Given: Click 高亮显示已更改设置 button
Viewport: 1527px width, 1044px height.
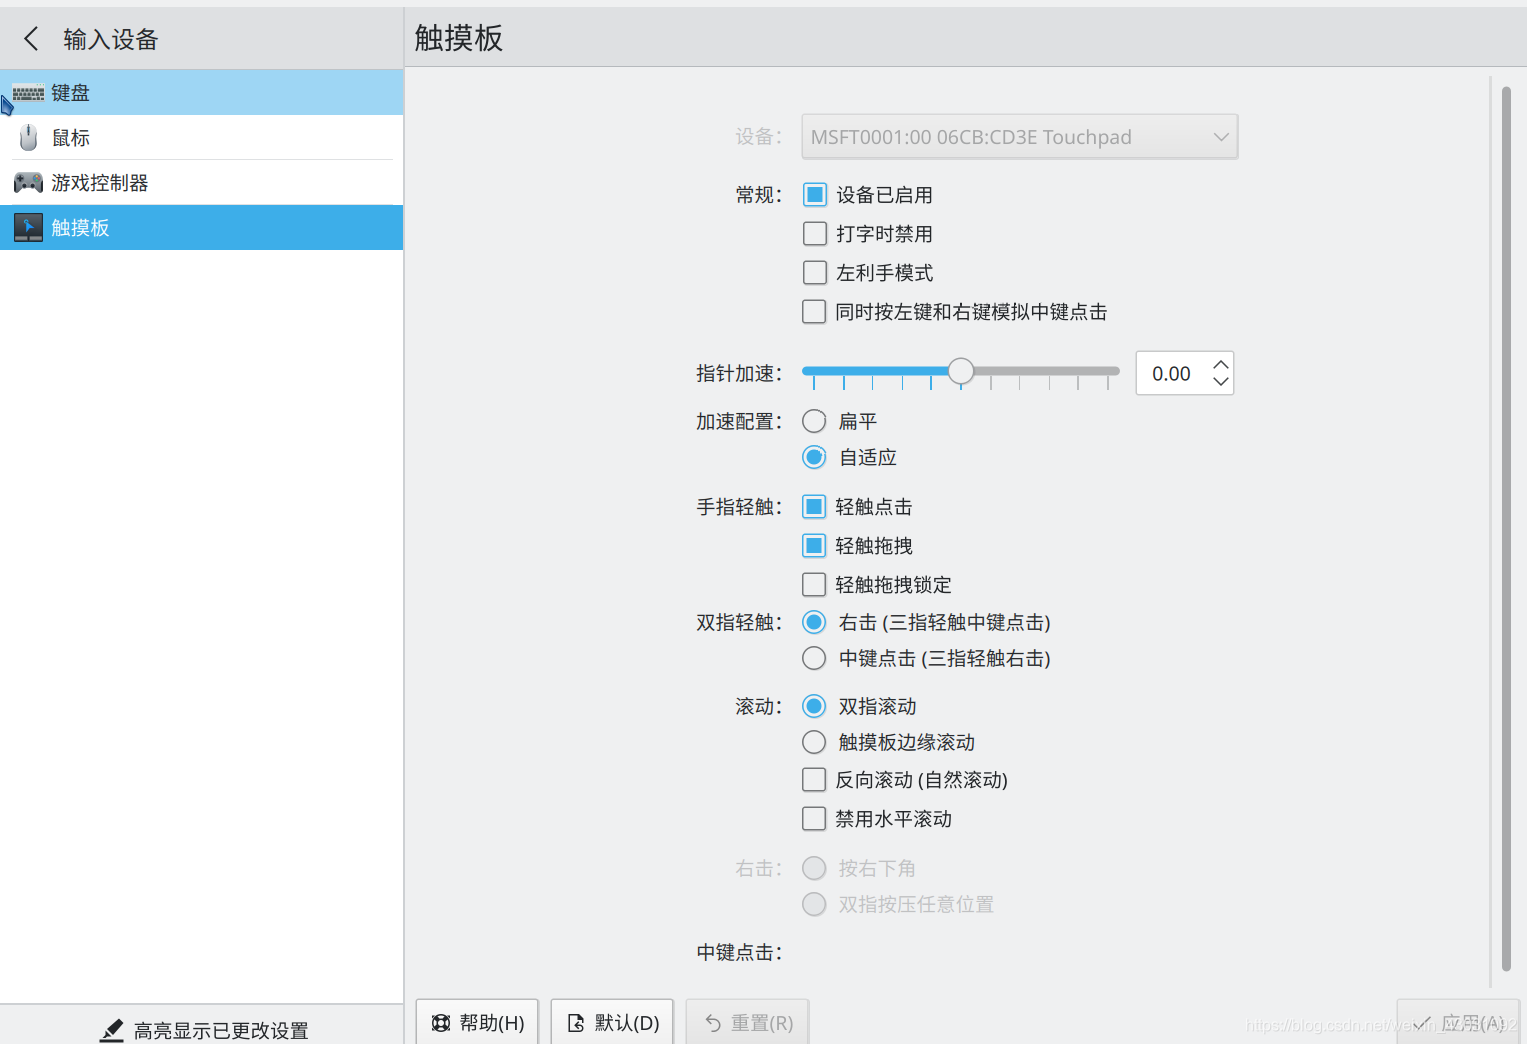Looking at the screenshot, I should tap(202, 1030).
